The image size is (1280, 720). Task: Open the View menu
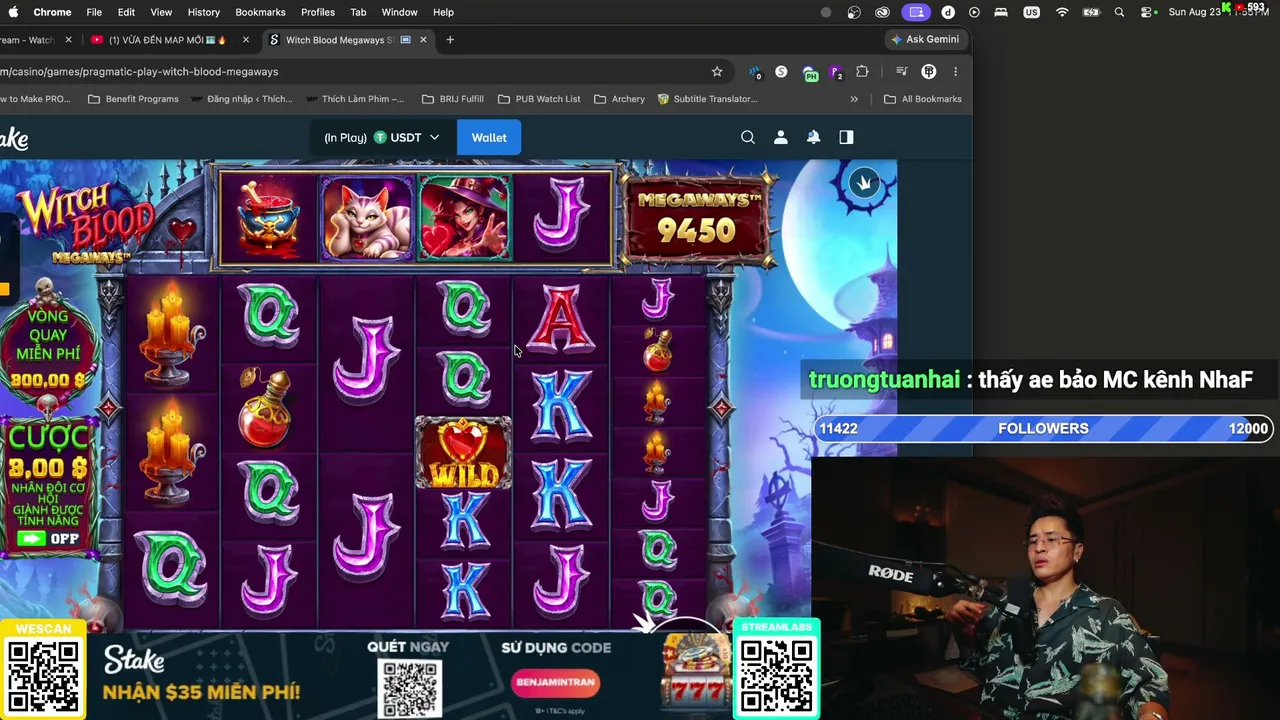click(161, 12)
